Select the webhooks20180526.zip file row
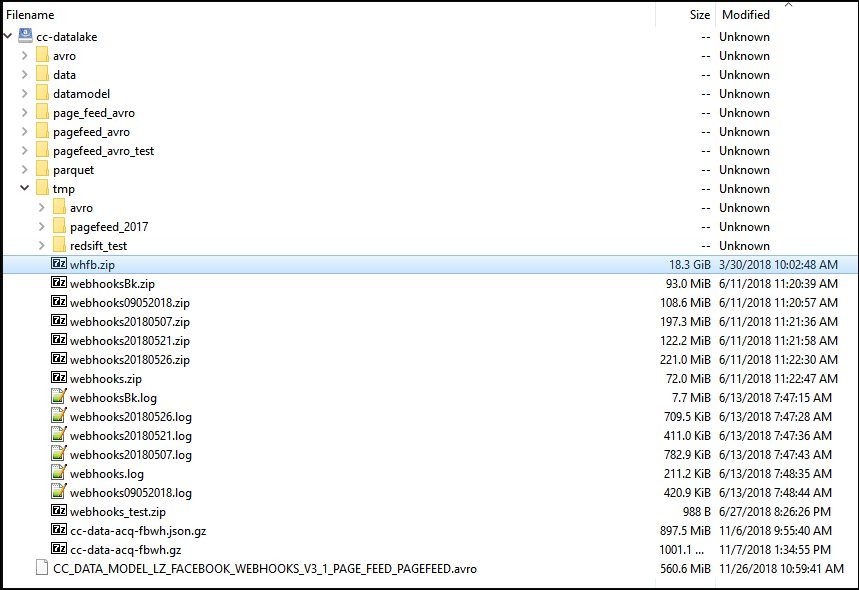The image size is (859, 590). [129, 360]
